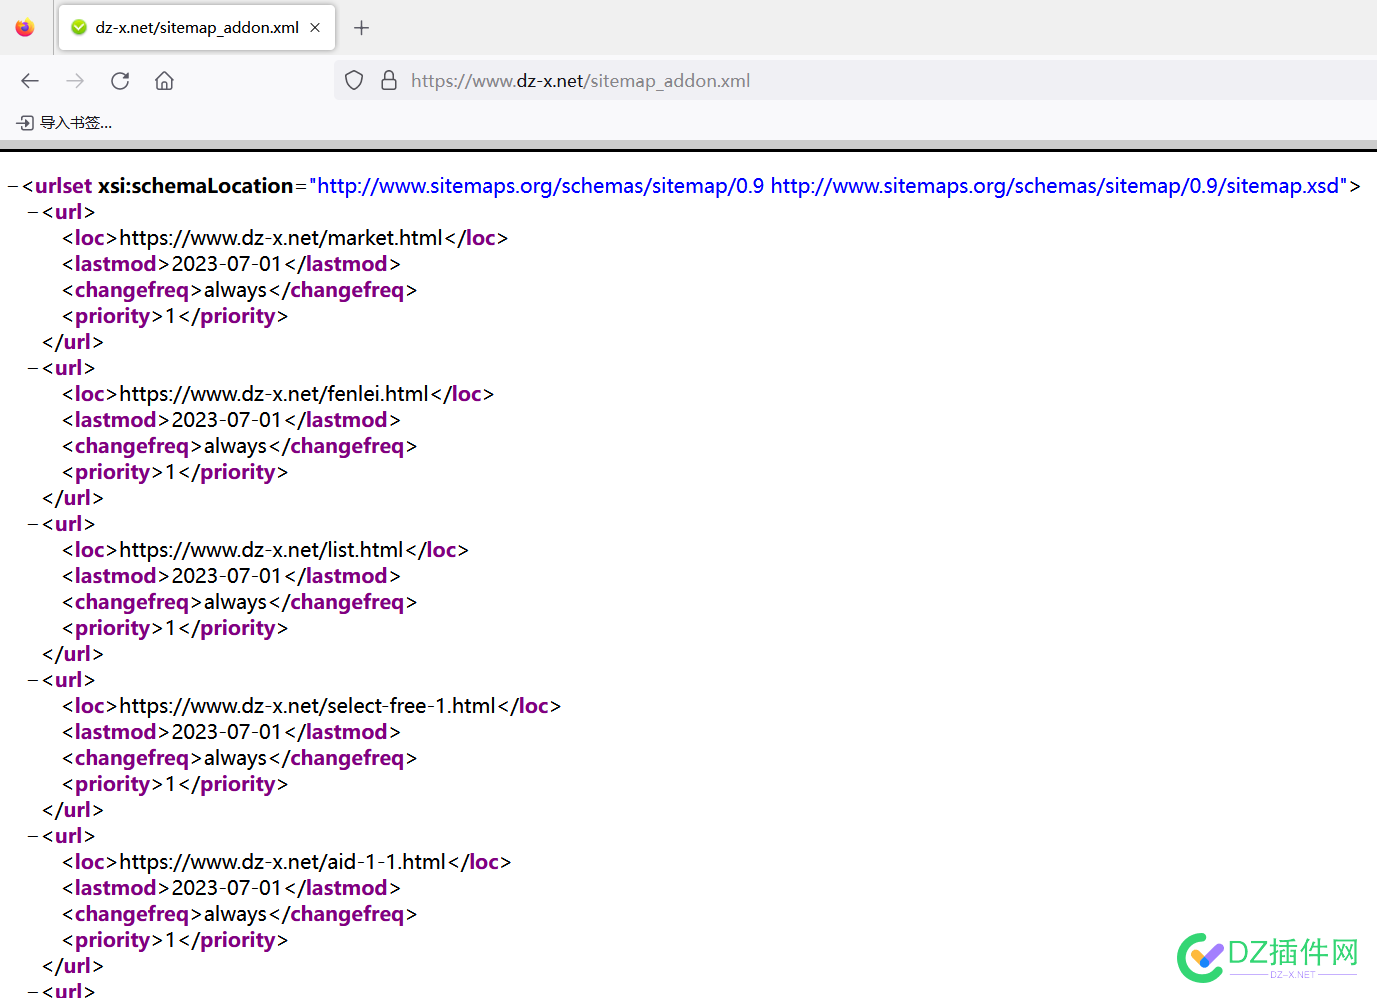Screen dimensions: 1377x998
Task: Select the dz-x.net/sitemap_addon.xml tab
Action: [x=197, y=28]
